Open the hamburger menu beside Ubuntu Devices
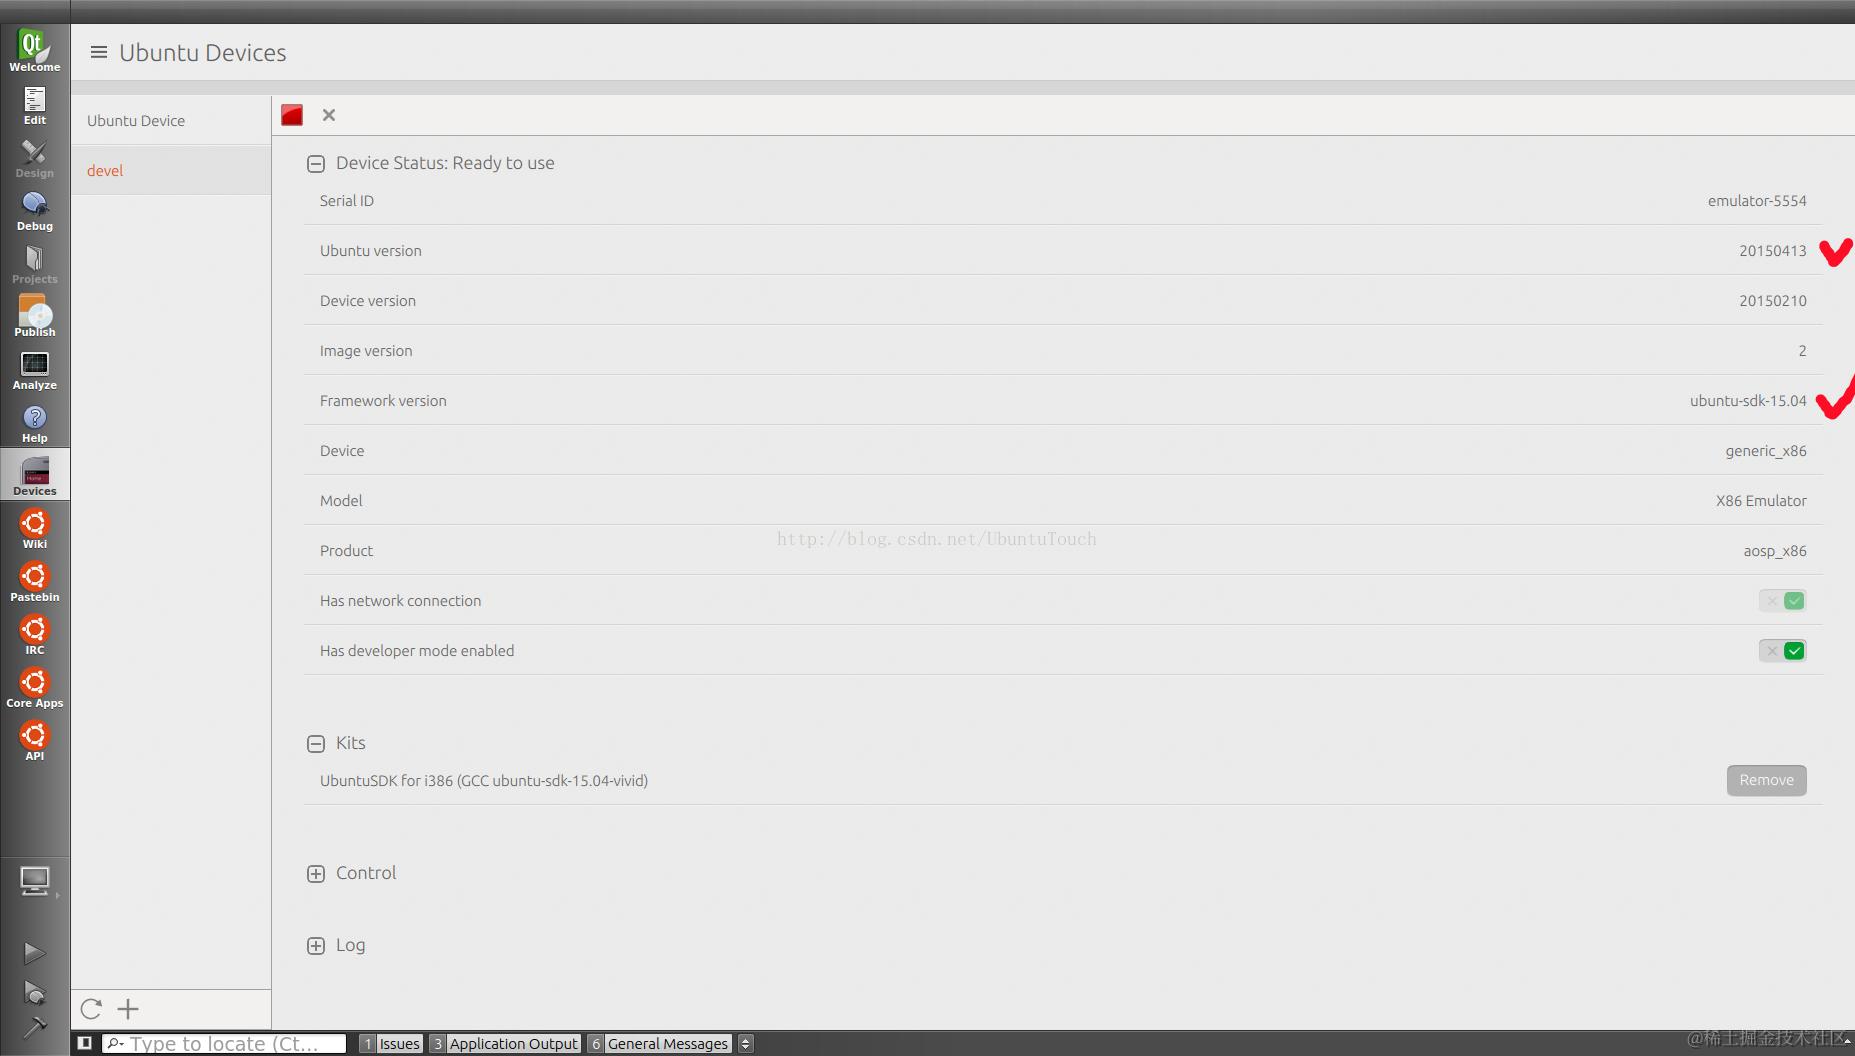 point(98,52)
